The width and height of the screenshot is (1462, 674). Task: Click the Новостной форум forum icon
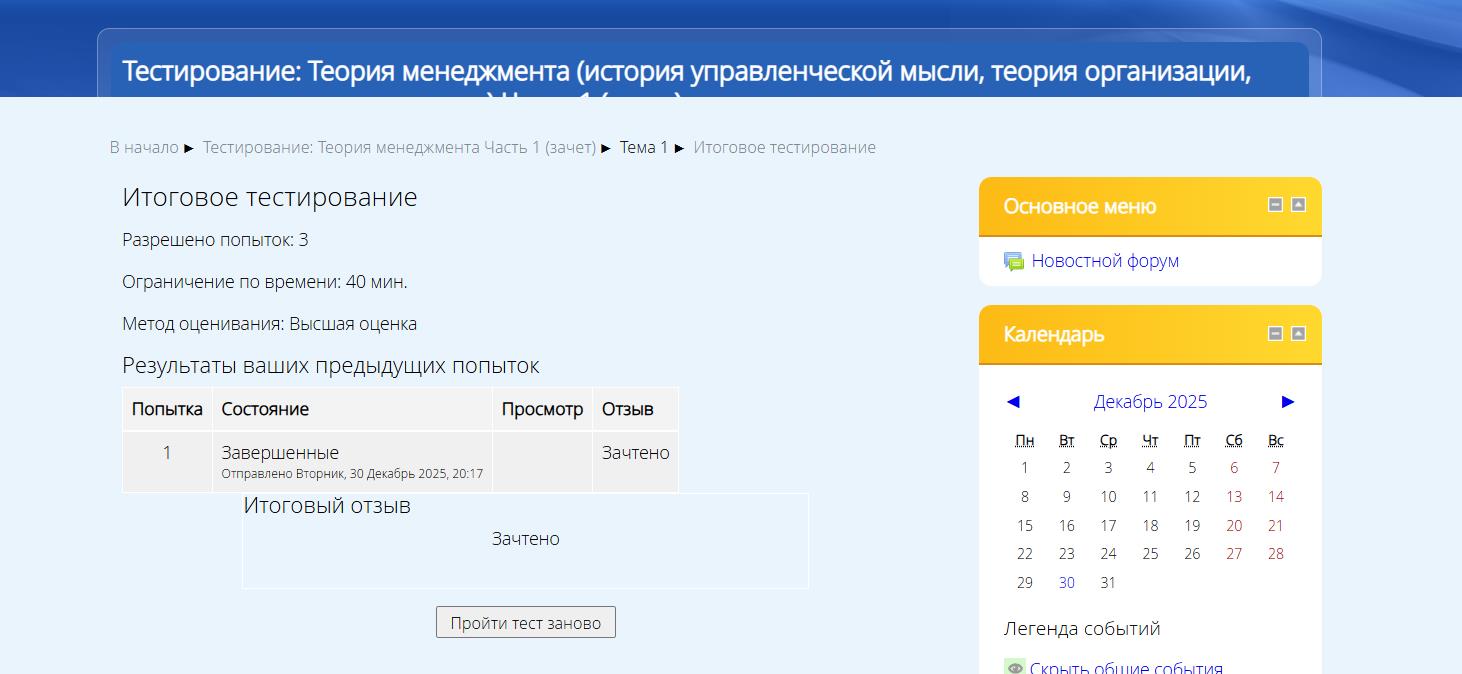click(1014, 262)
